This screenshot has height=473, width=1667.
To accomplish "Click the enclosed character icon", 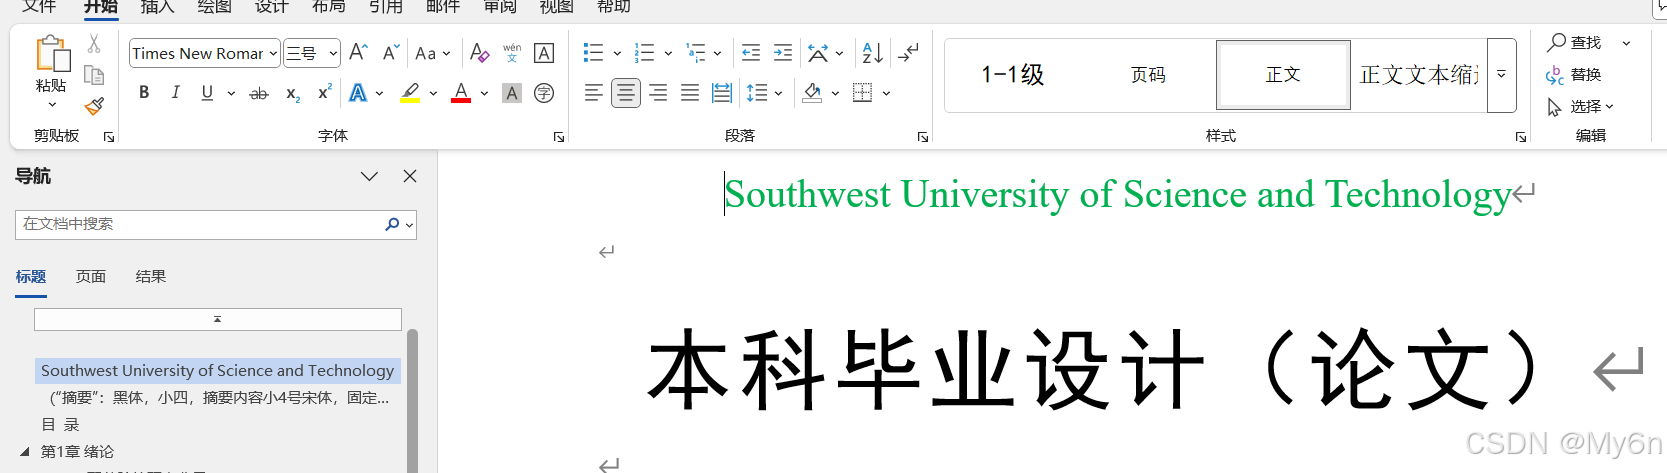I will tap(544, 93).
